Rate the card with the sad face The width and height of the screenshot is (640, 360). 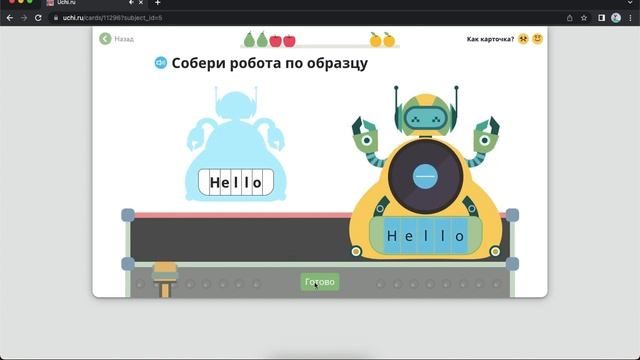tap(523, 39)
